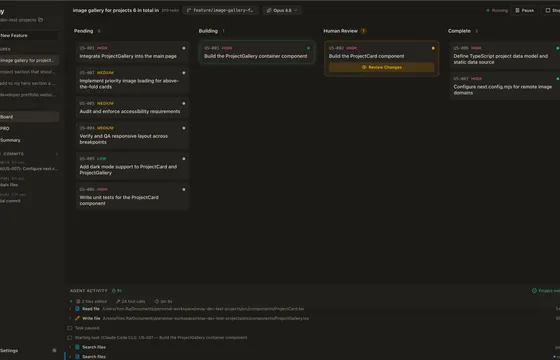
Task: Click the status dot on Implement priority image loading card
Action: pyautogui.click(x=184, y=72)
